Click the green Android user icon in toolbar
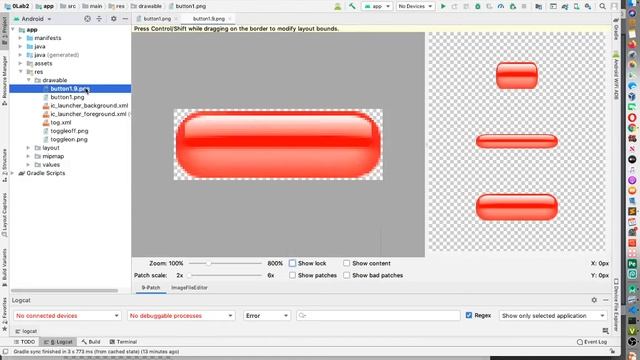Screen dimensions: 640x360 tap(338, 6)
